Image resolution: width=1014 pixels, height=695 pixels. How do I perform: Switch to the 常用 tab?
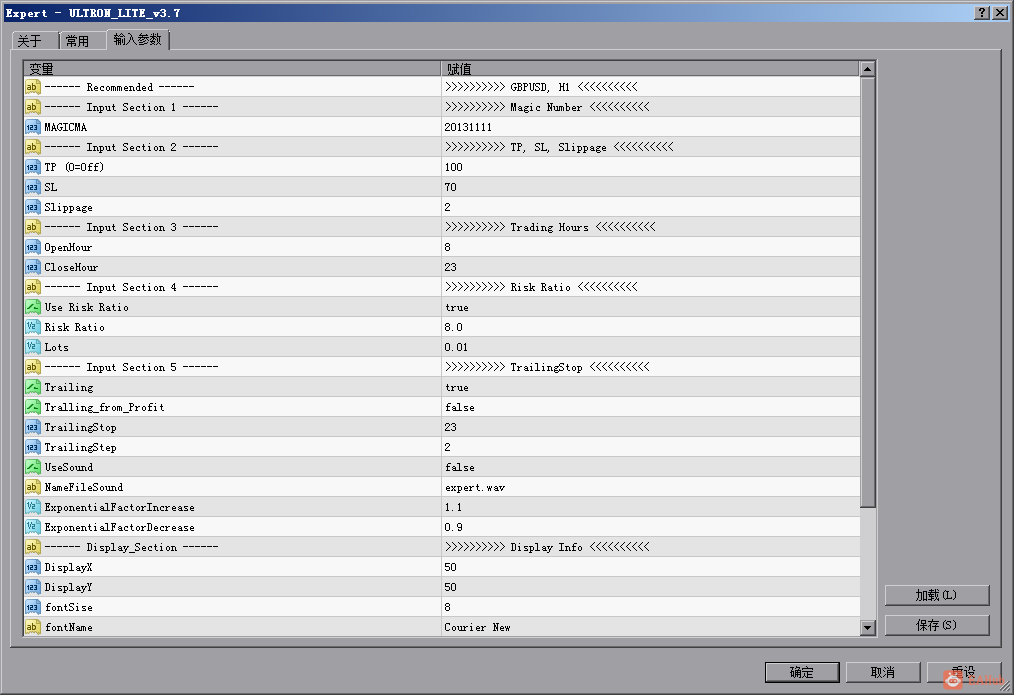click(x=82, y=41)
